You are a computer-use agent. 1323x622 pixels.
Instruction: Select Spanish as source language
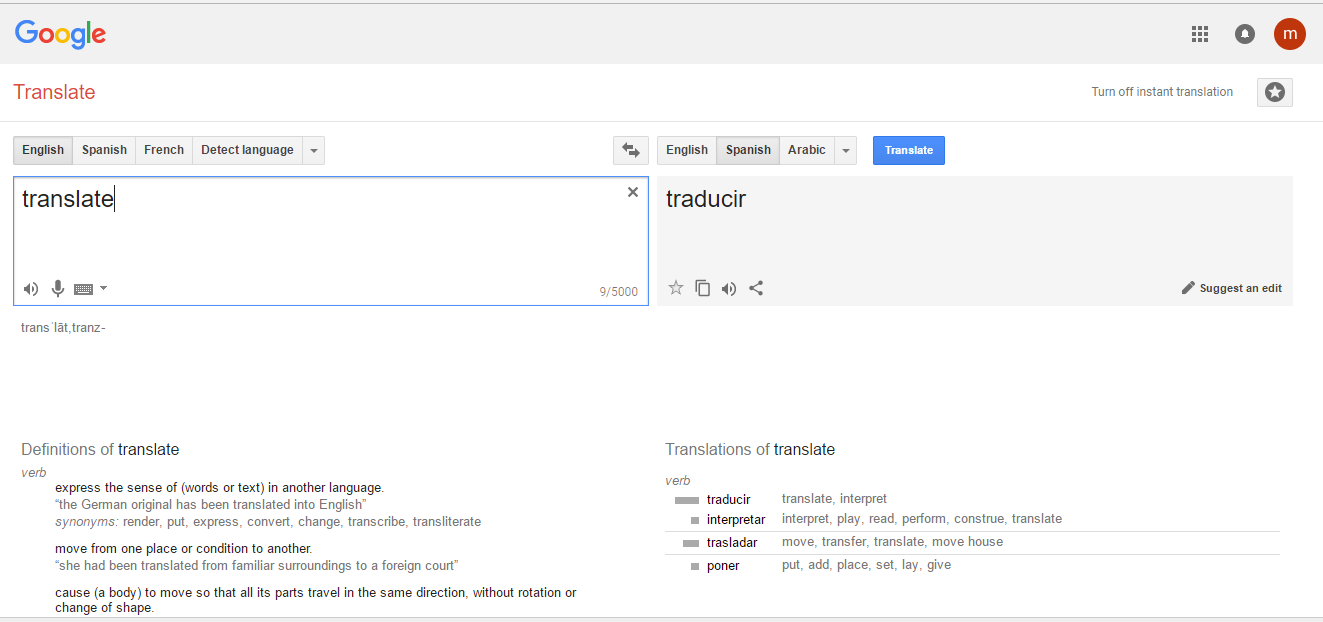point(104,150)
